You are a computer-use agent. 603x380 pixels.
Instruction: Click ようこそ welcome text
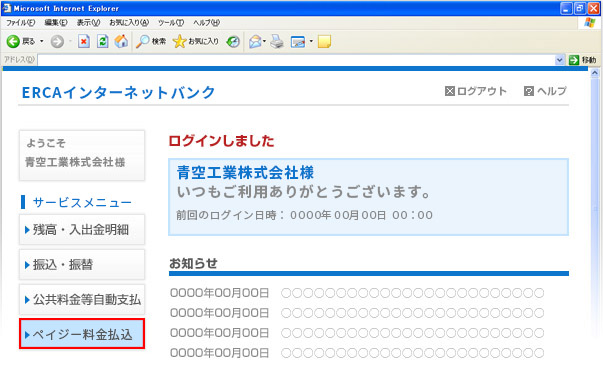(x=46, y=143)
